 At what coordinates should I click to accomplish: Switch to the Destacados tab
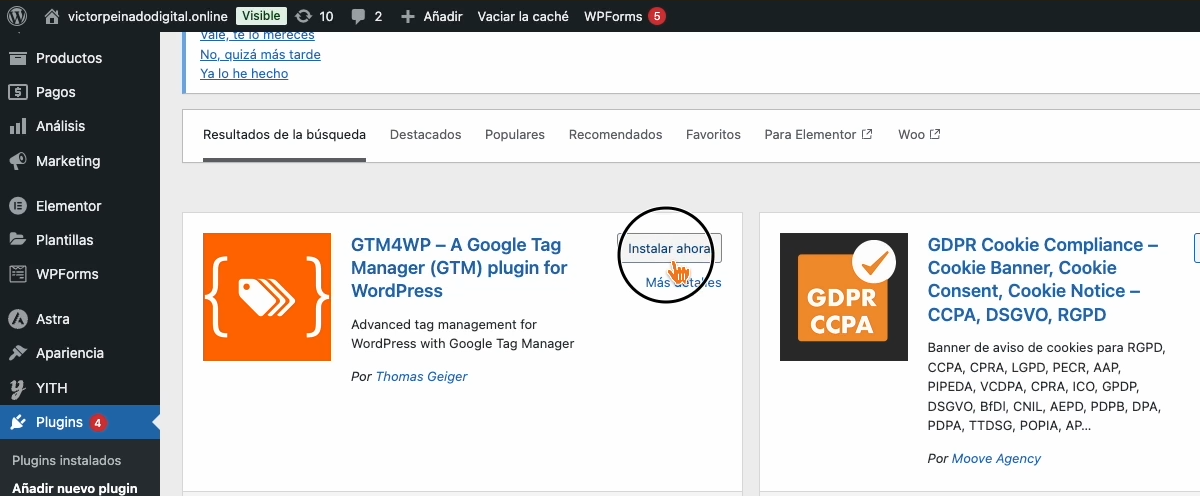tap(425, 135)
